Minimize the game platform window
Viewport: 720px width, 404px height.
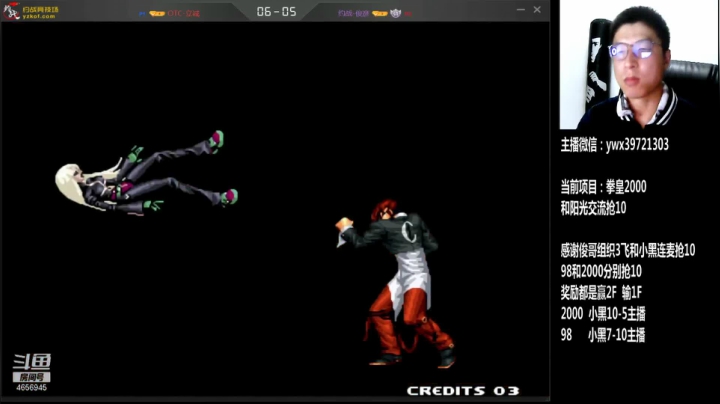pos(521,10)
